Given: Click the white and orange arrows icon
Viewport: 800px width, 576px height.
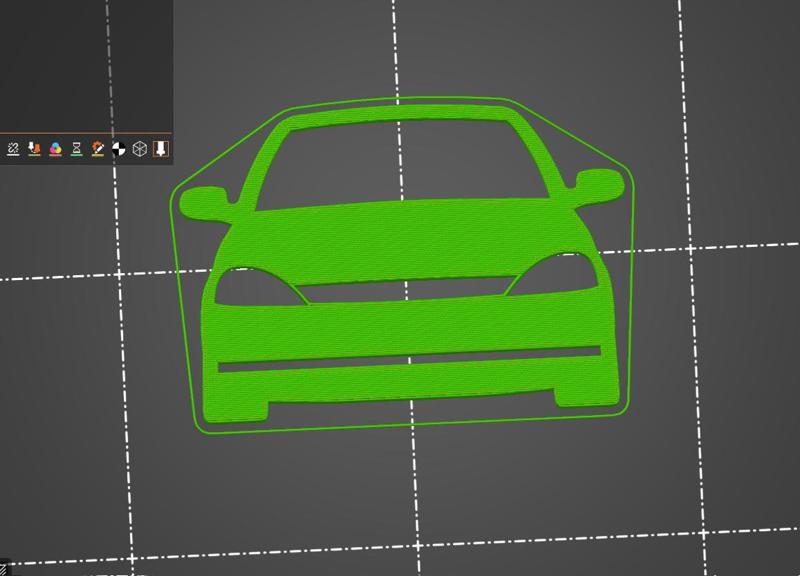Looking at the screenshot, I should pyautogui.click(x=34, y=148).
